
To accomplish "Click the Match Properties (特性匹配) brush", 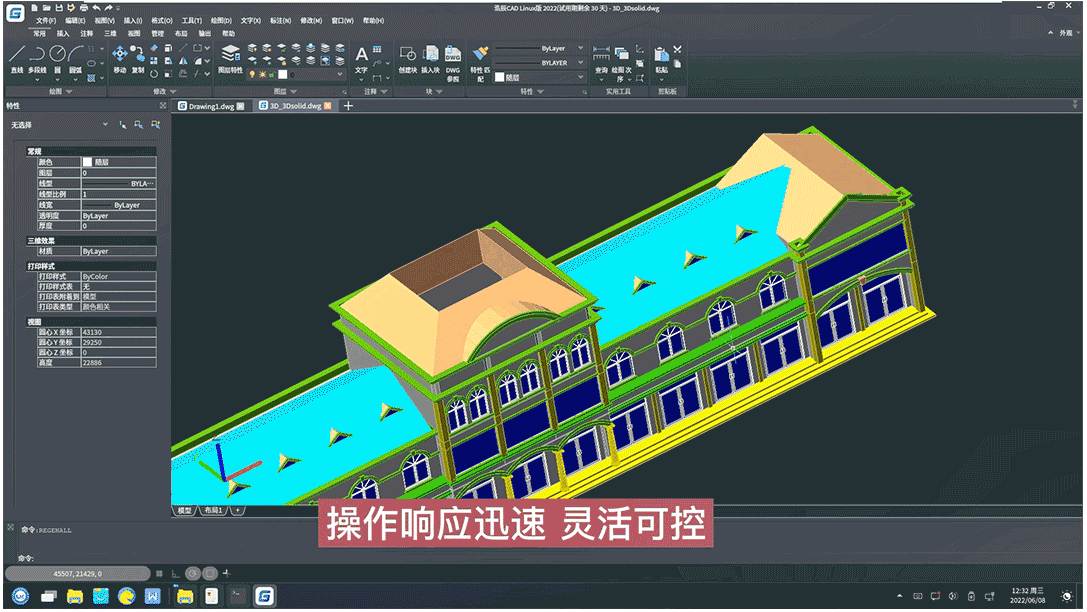I will (480, 58).
